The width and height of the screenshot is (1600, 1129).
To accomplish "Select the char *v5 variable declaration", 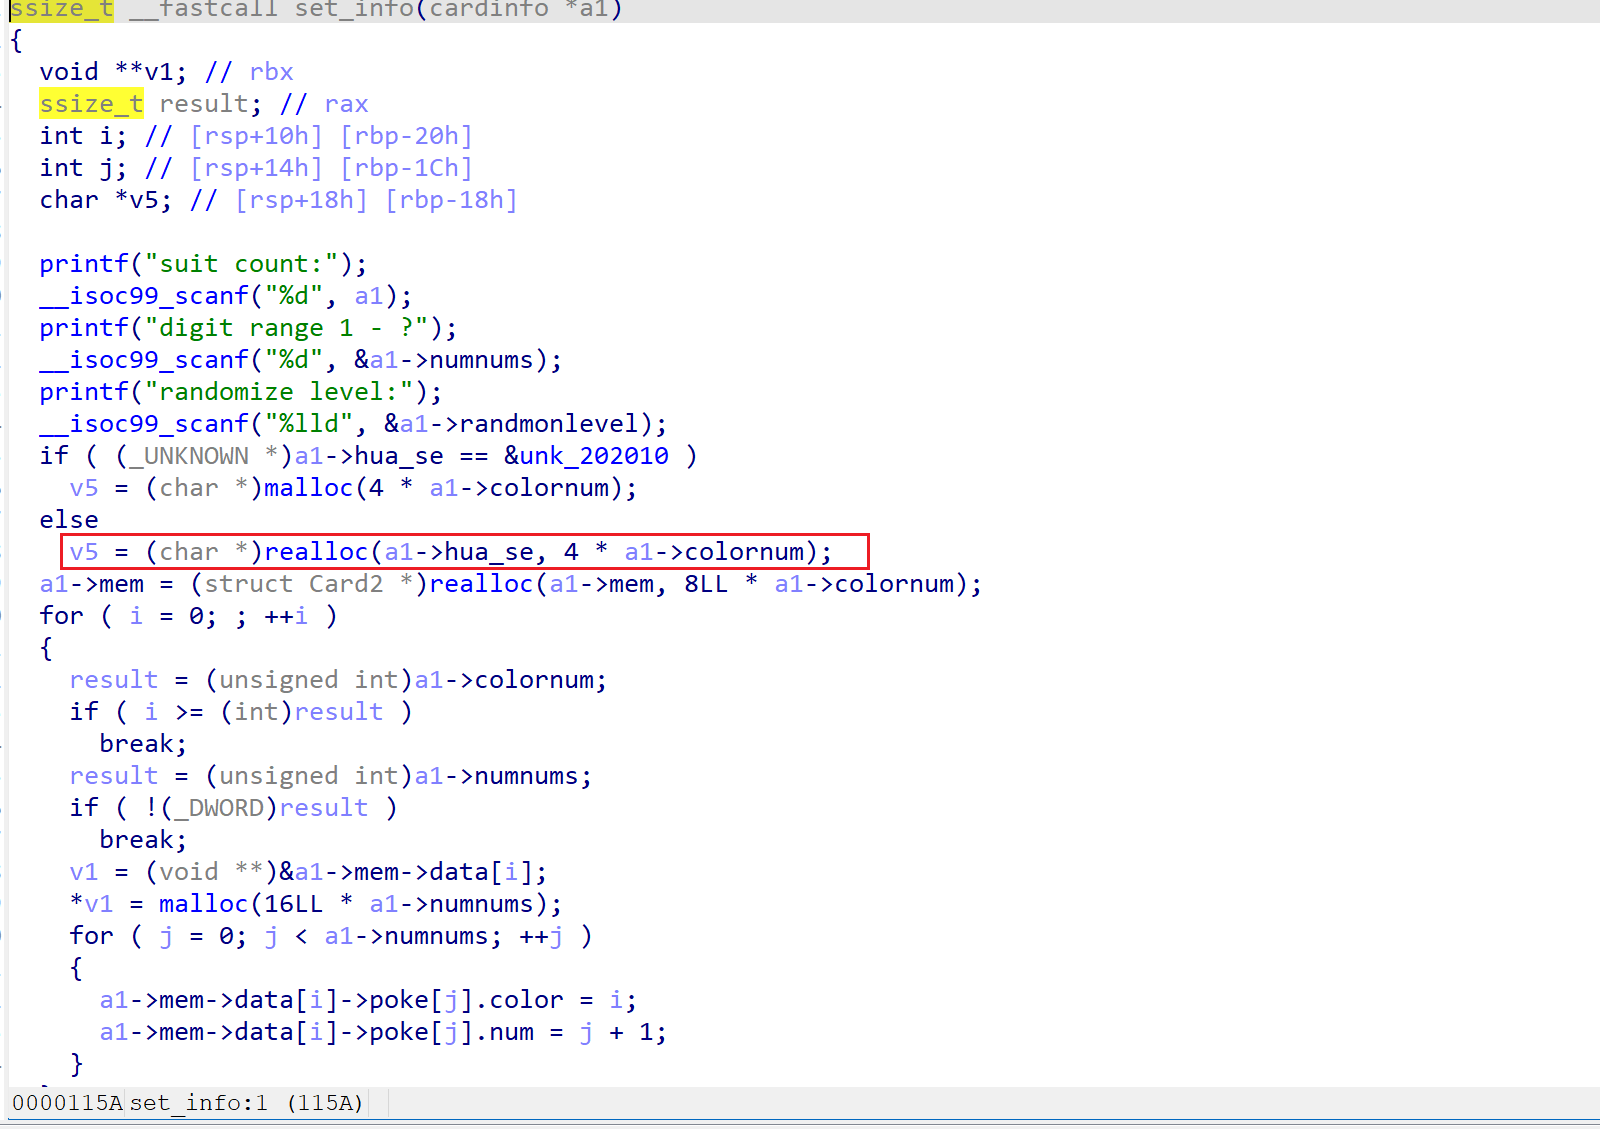I will coord(143,200).
